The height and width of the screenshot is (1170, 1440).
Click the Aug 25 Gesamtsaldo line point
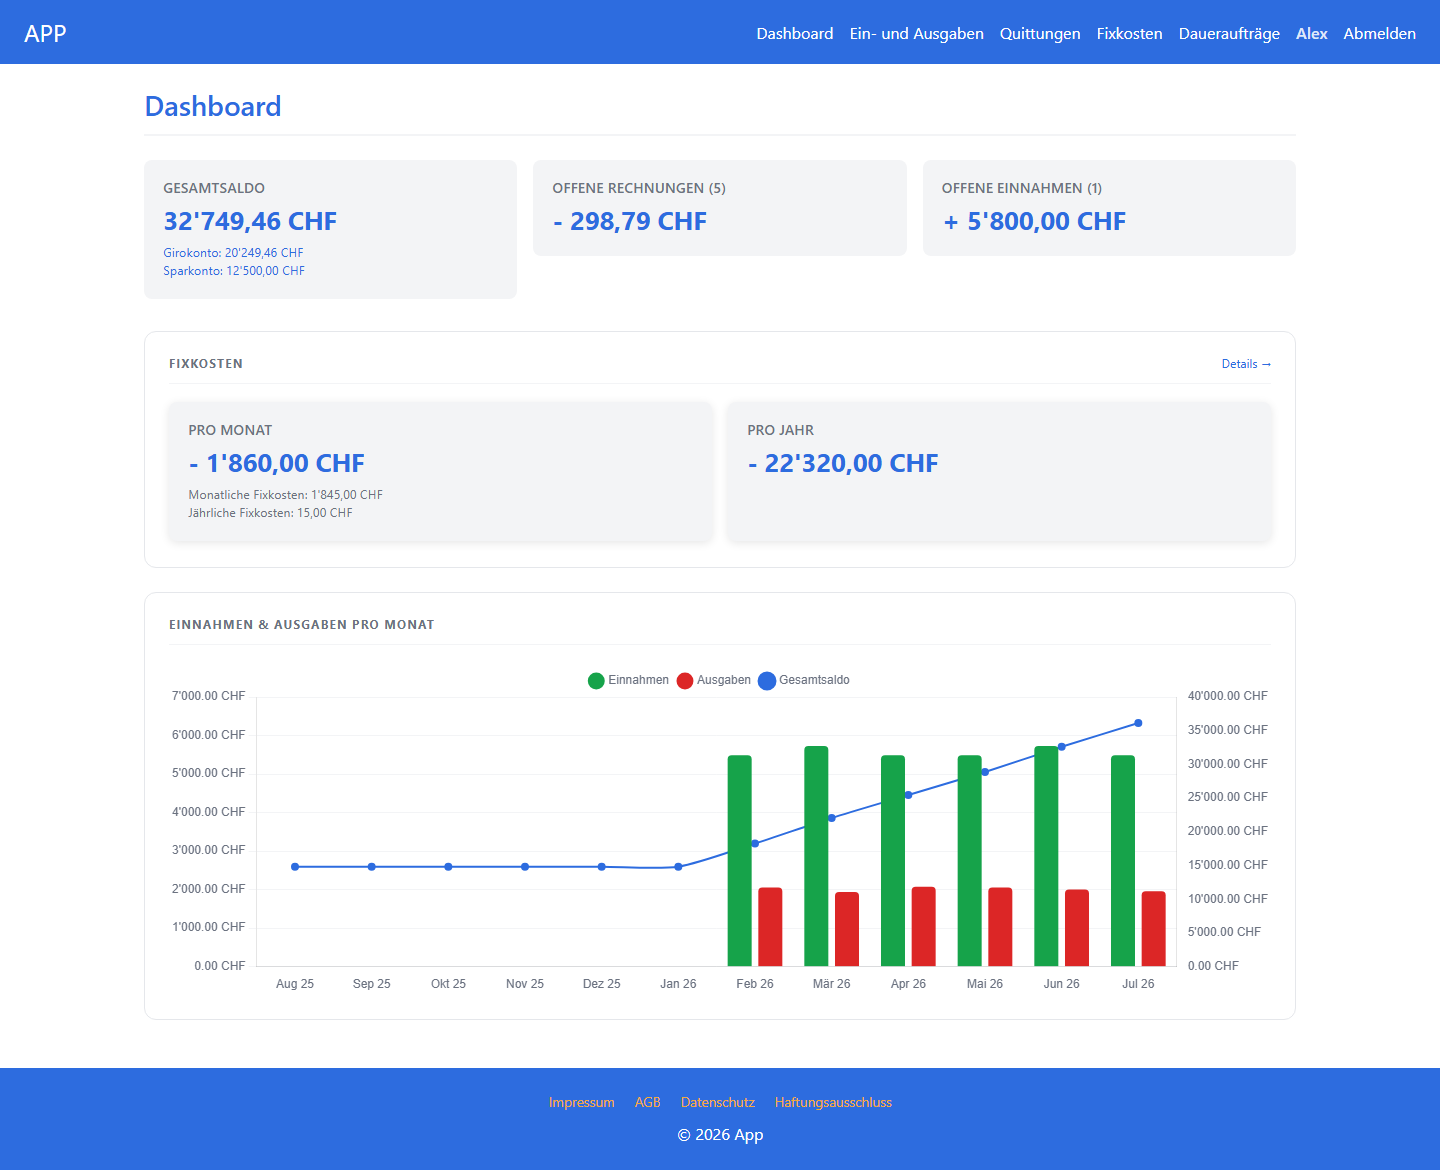295,867
